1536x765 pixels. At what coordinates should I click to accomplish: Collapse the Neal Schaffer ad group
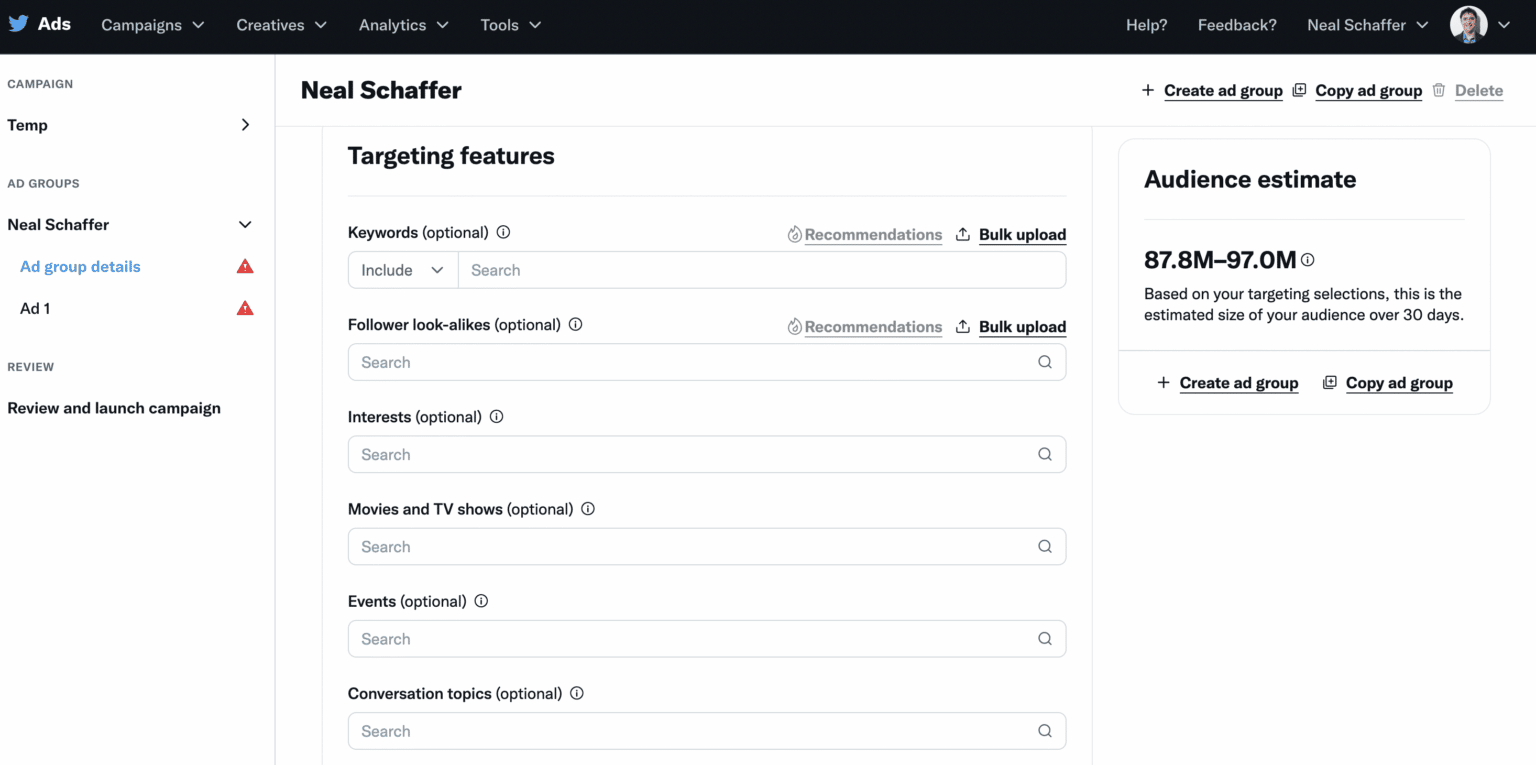point(245,225)
